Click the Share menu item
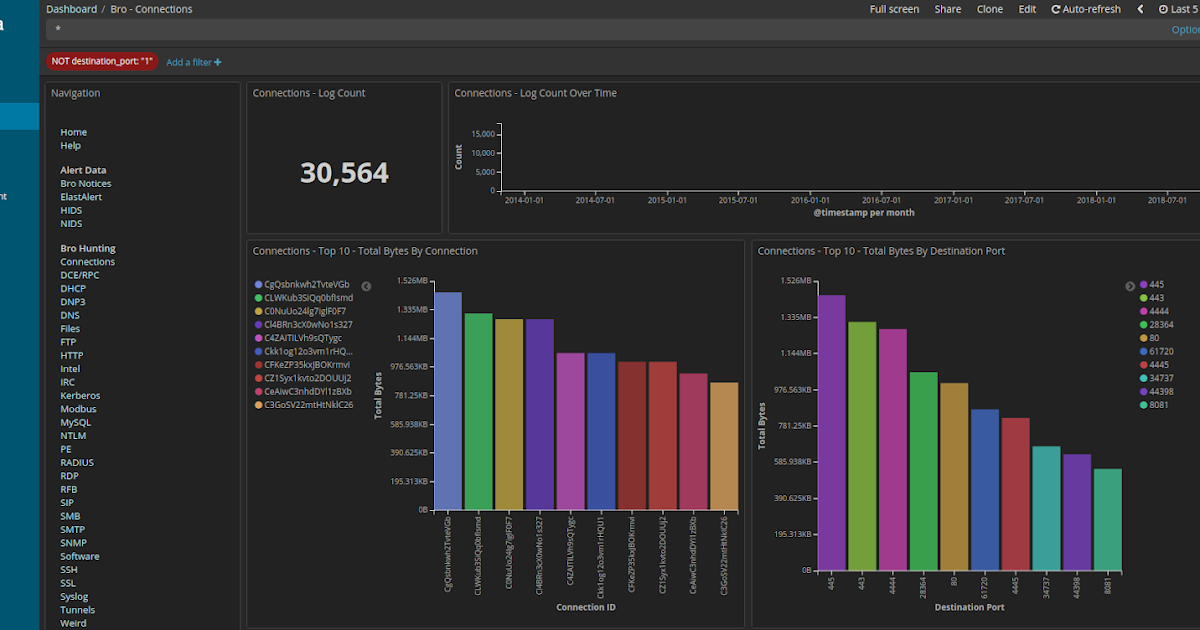 click(x=947, y=9)
